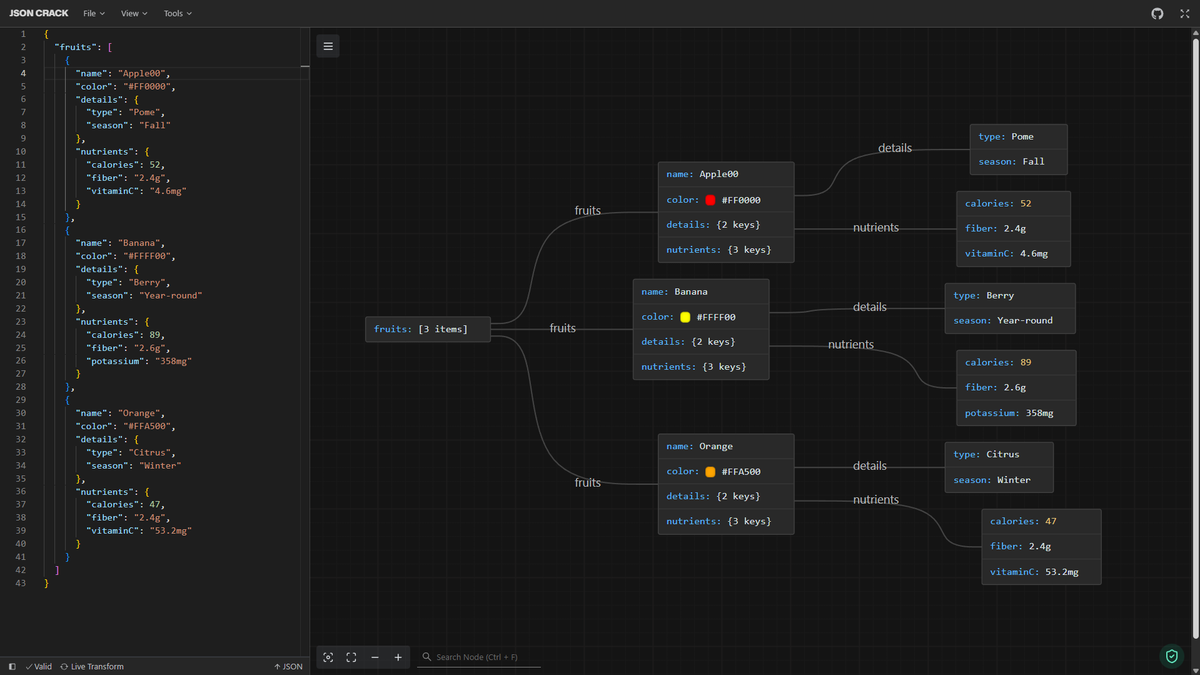Click the JSON CRACK logo
1200x675 pixels.
[x=38, y=13]
